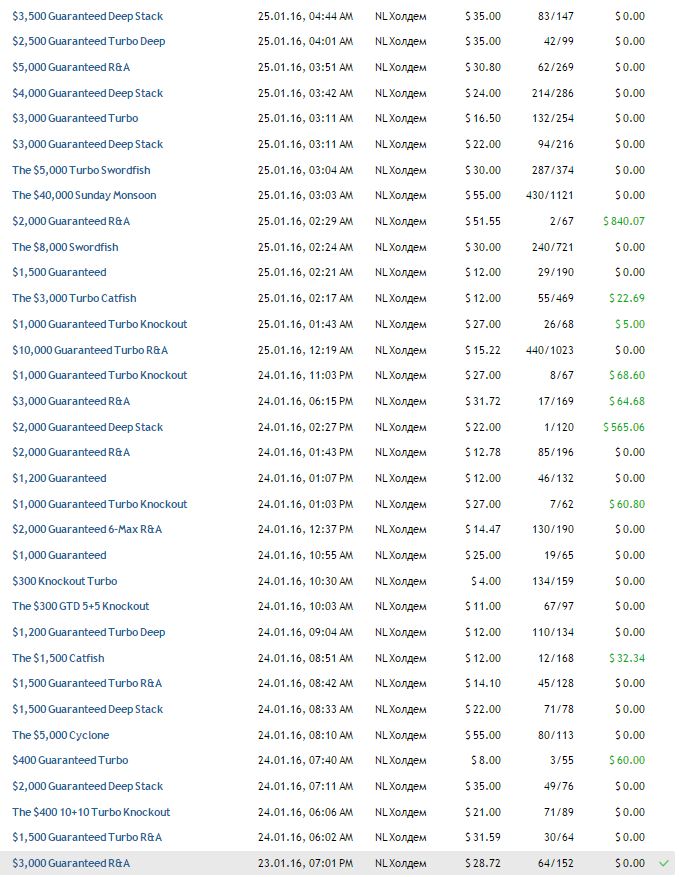Click the $840.07 winnings amount
This screenshot has width=681, height=877.
point(624,221)
